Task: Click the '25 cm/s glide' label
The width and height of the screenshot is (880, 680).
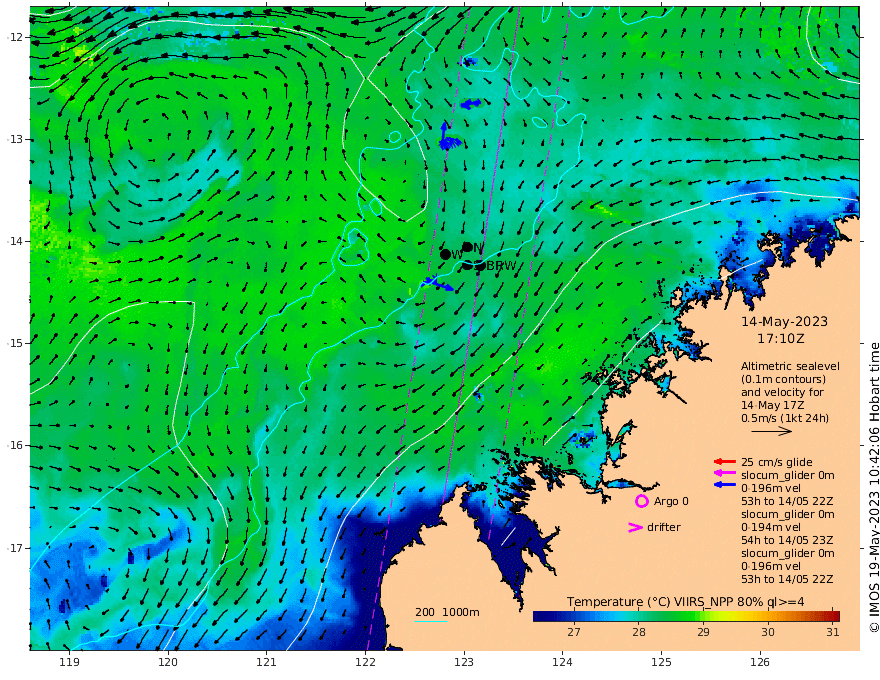Action: pyautogui.click(x=777, y=462)
